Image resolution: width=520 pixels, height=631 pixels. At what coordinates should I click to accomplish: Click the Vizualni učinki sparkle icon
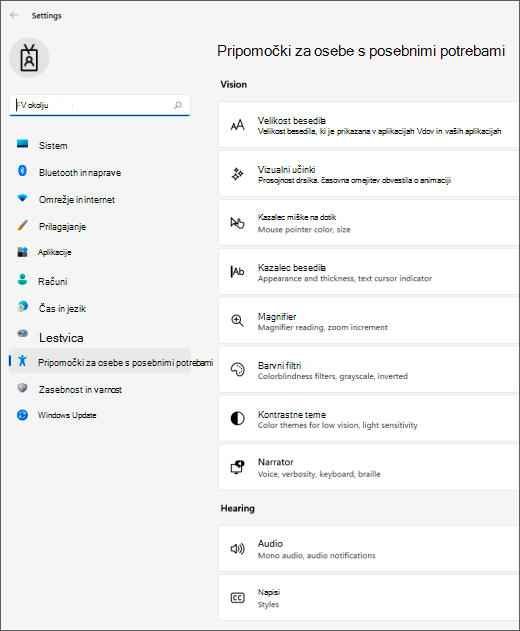(237, 174)
